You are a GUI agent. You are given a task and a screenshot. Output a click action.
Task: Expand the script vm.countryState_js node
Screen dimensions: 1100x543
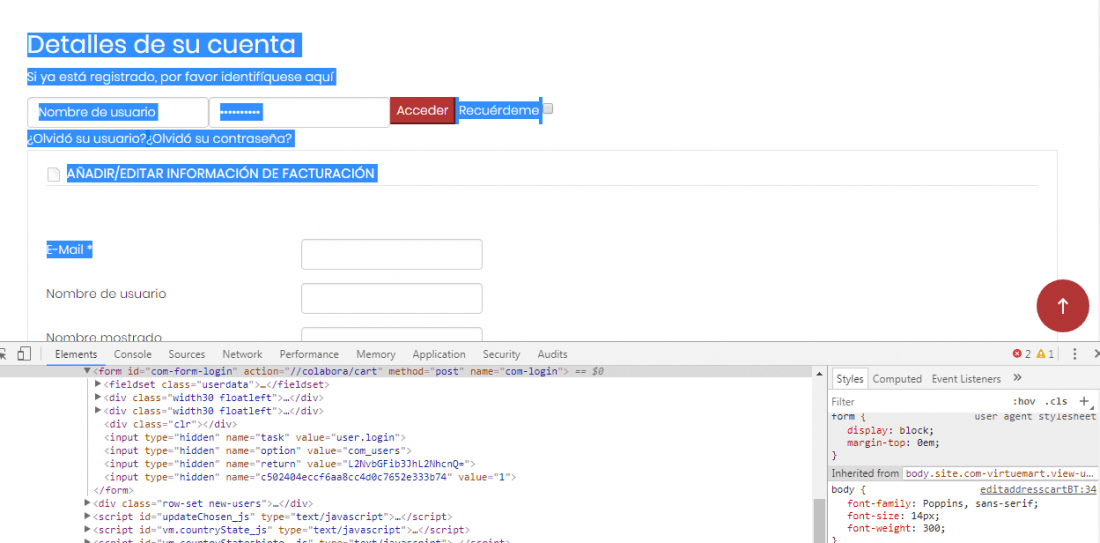tap(87, 530)
